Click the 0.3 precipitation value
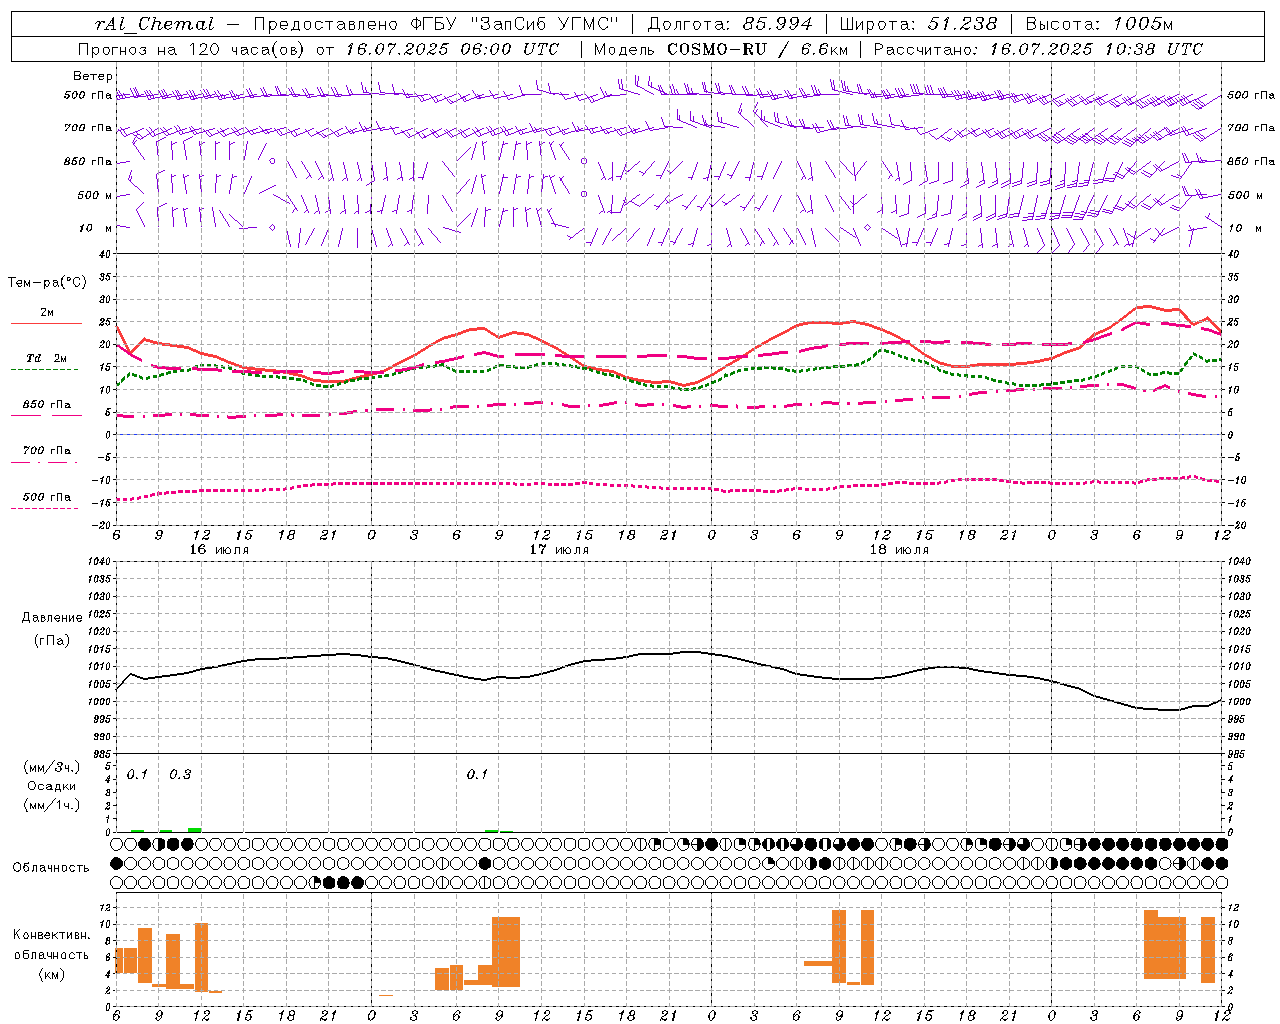The image size is (1280, 1024). click(x=180, y=774)
